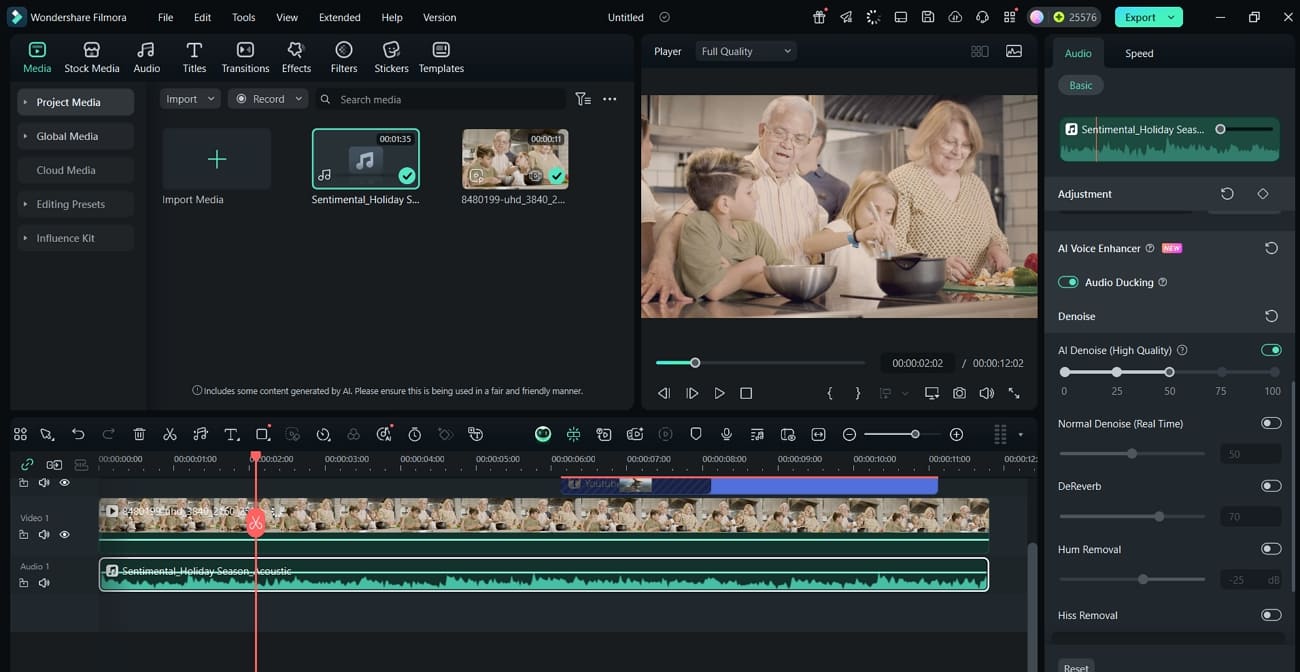Mute the Audio 1 track
The width and height of the screenshot is (1300, 672).
click(x=44, y=583)
